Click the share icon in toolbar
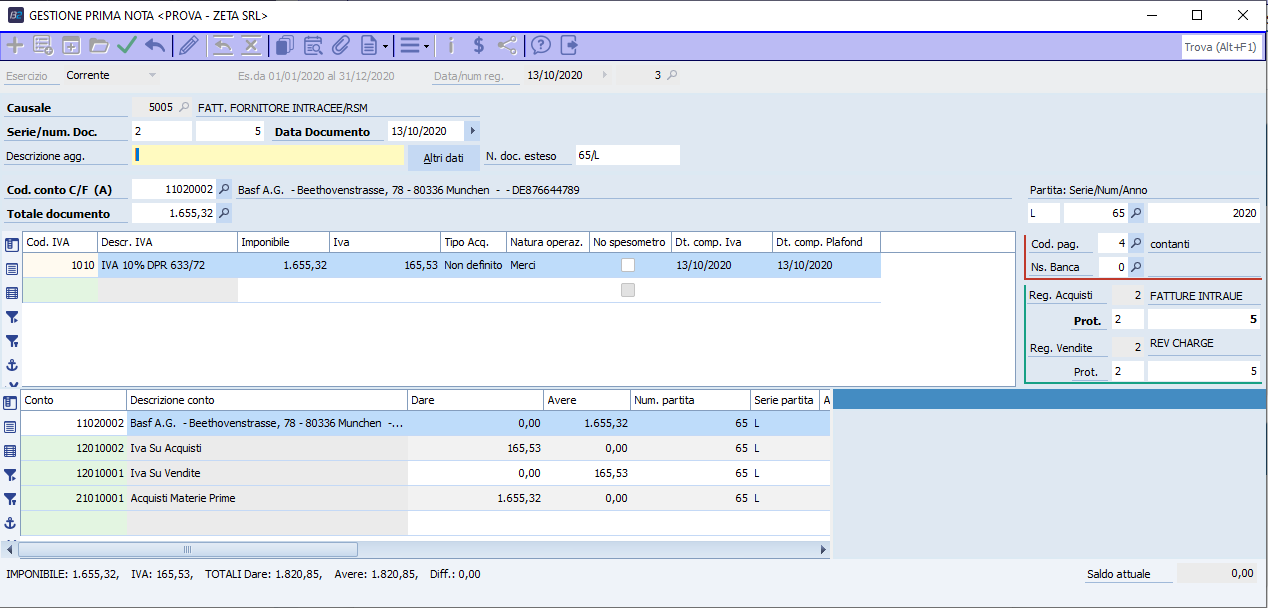This screenshot has width=1268, height=608. pyautogui.click(x=508, y=45)
